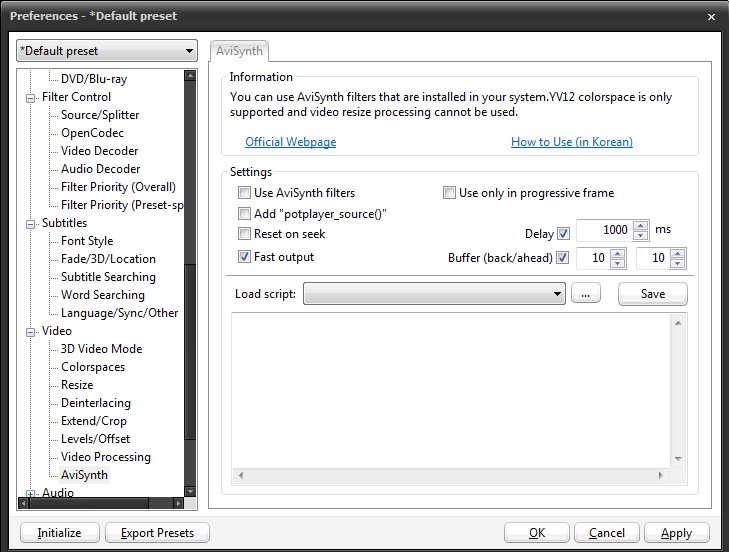729x552 pixels.
Task: Select Video Decoder in the tree
Action: click(x=99, y=151)
